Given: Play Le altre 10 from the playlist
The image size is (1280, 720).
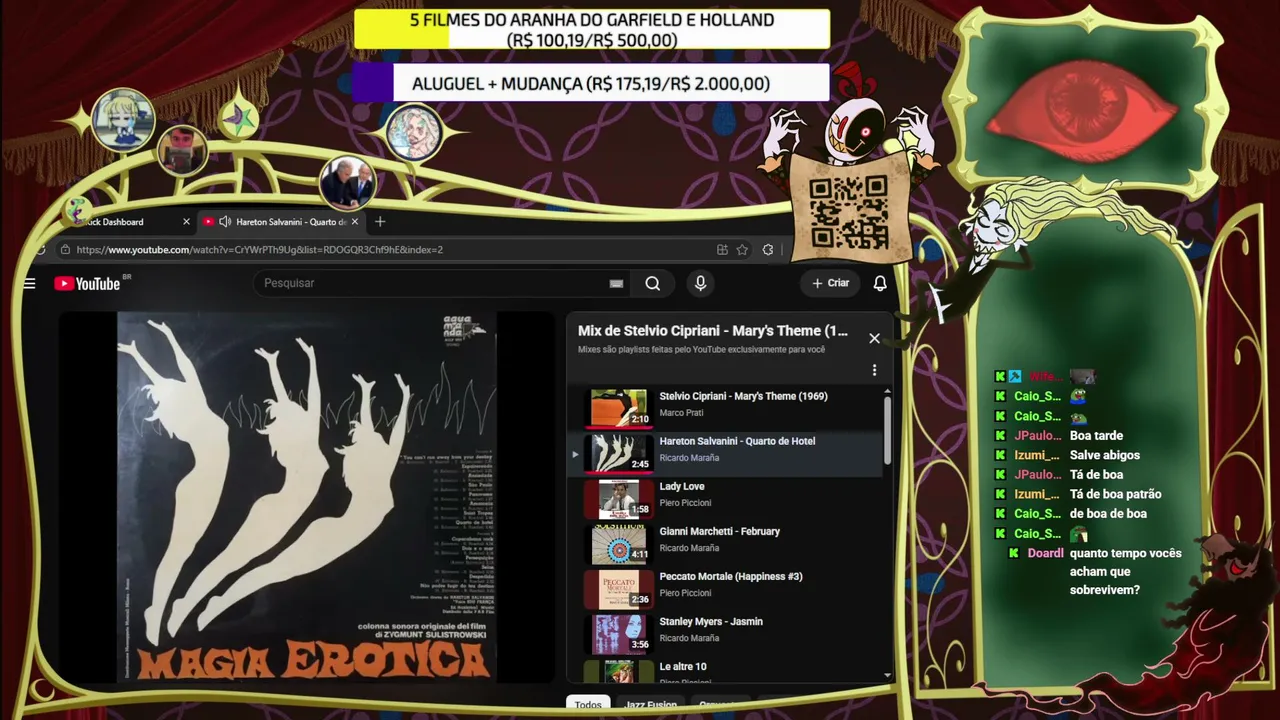Looking at the screenshot, I should coord(725,670).
